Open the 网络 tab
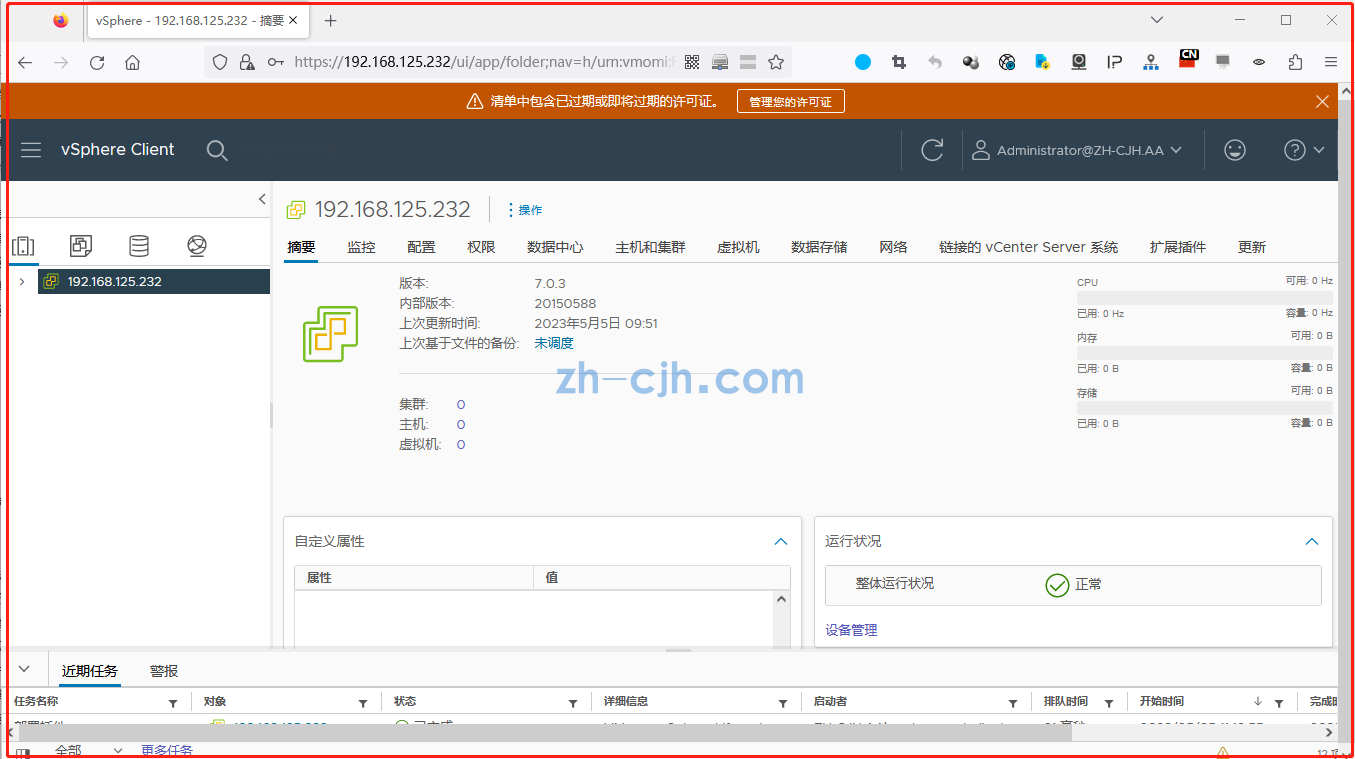Screen dimensions: 1355x759 pyautogui.click(x=893, y=247)
